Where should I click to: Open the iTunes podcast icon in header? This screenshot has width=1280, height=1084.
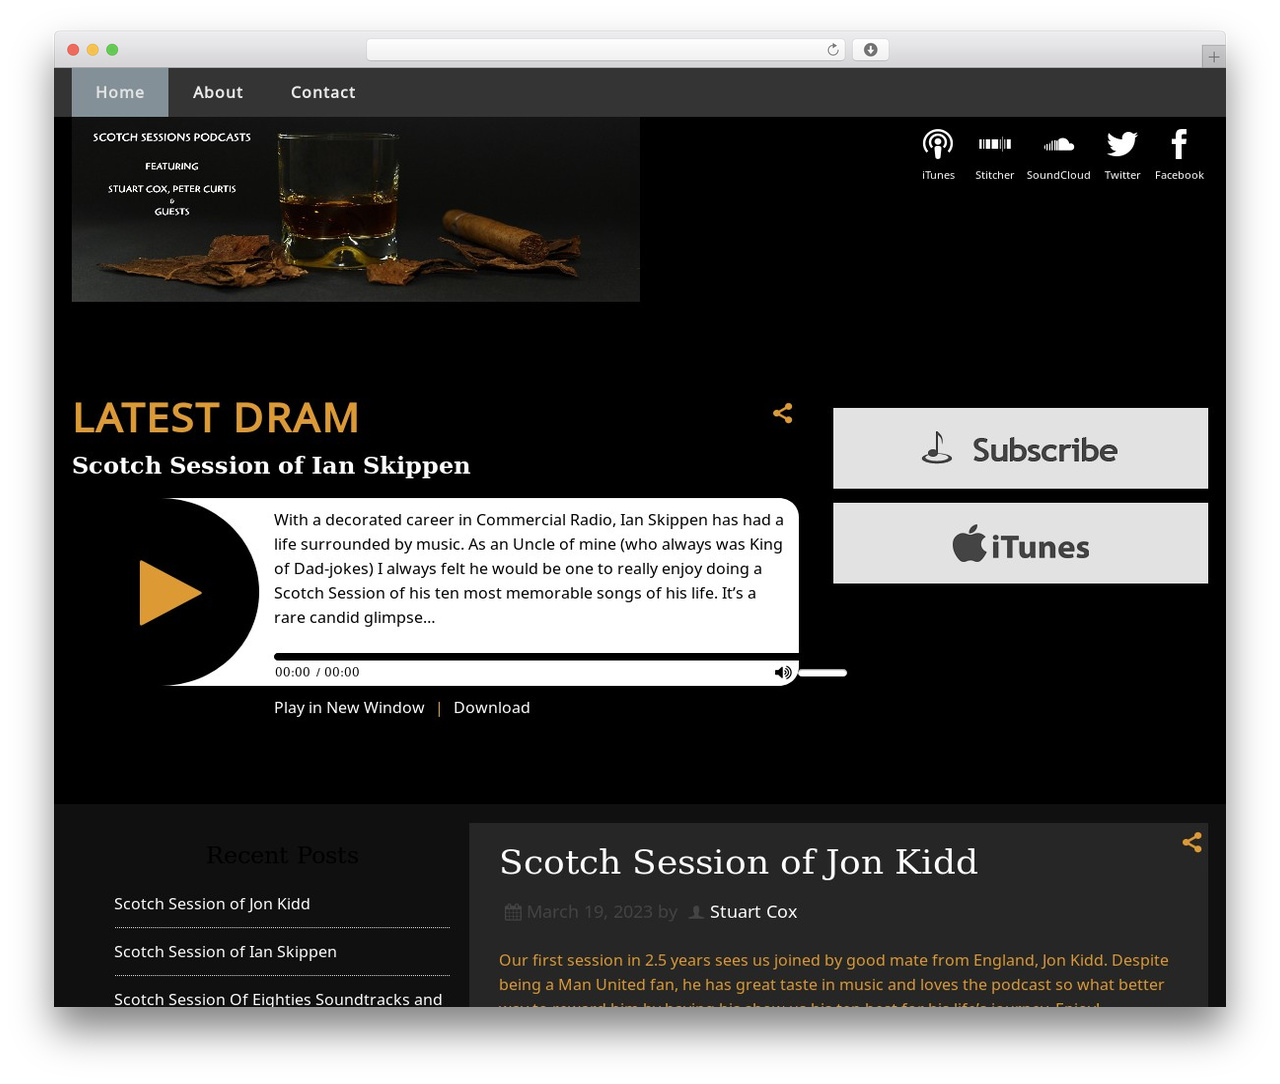938,154
